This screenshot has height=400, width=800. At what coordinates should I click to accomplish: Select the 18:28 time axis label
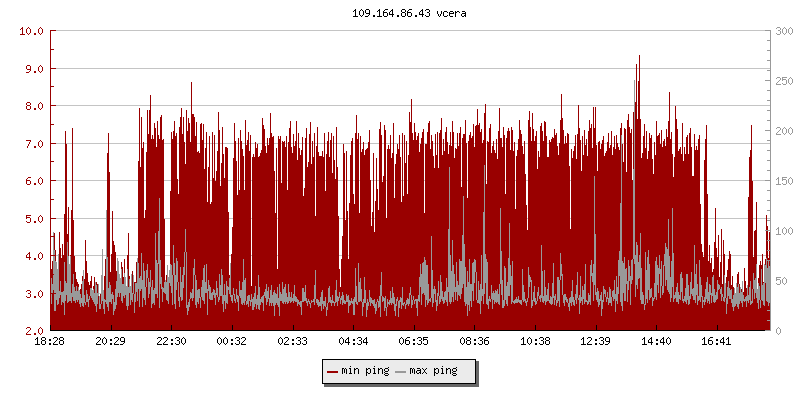point(50,342)
